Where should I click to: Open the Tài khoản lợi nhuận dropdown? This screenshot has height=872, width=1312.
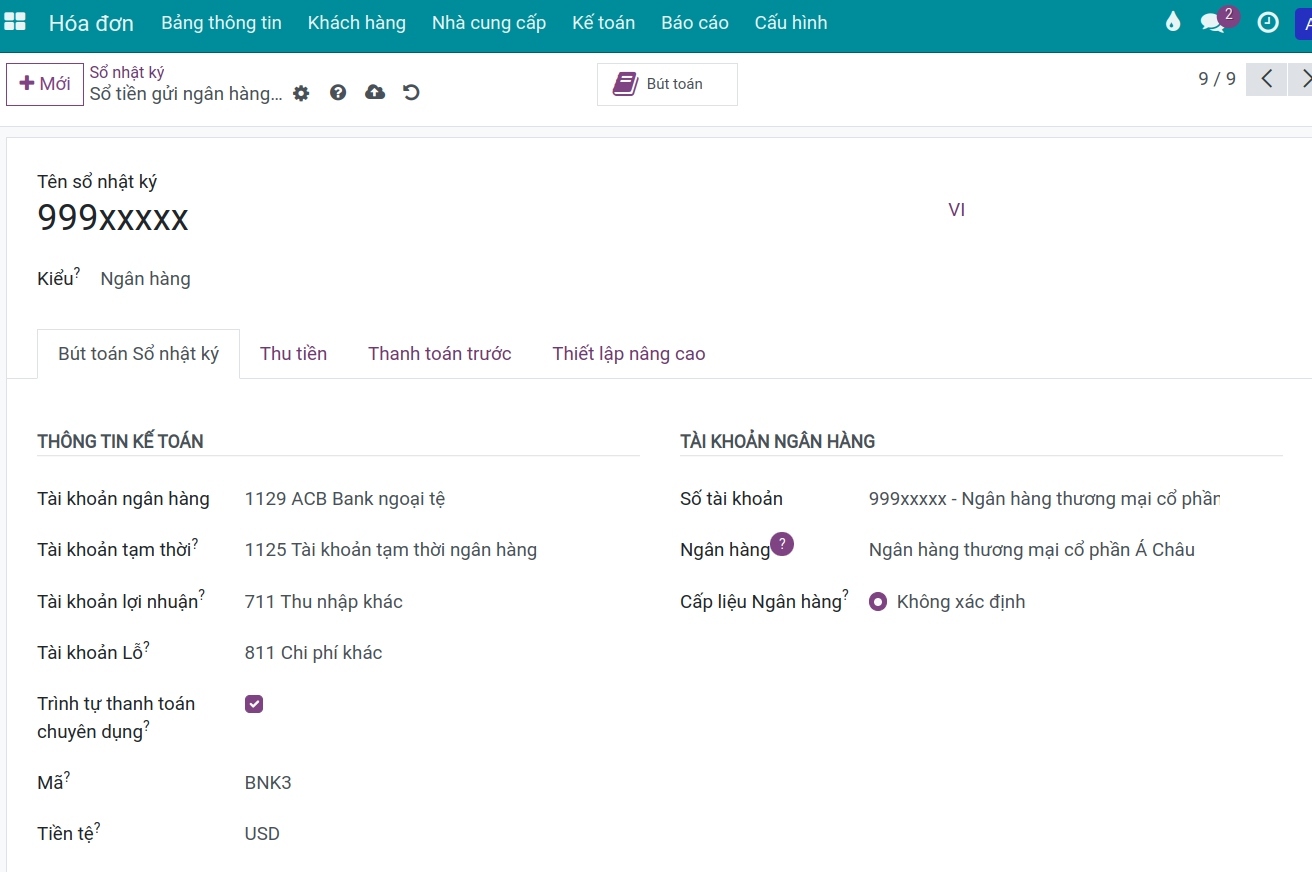pyautogui.click(x=441, y=602)
